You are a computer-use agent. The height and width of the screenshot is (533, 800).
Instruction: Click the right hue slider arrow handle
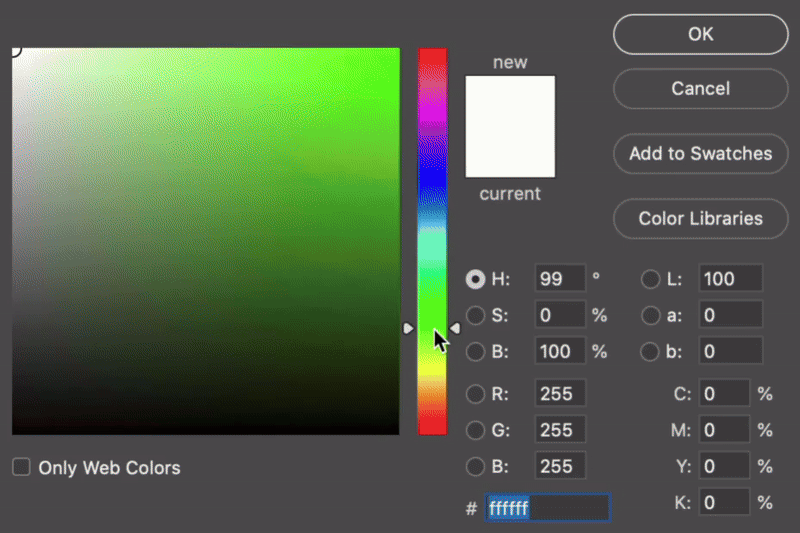coord(455,328)
